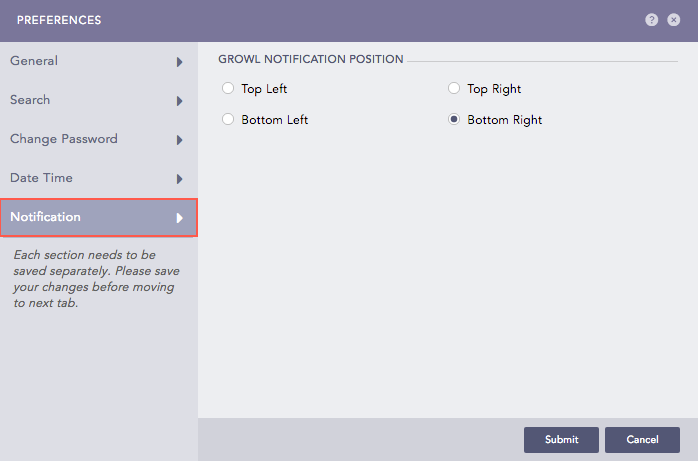Open the General preferences tab
Screen dimensions: 698x461
(35, 61)
